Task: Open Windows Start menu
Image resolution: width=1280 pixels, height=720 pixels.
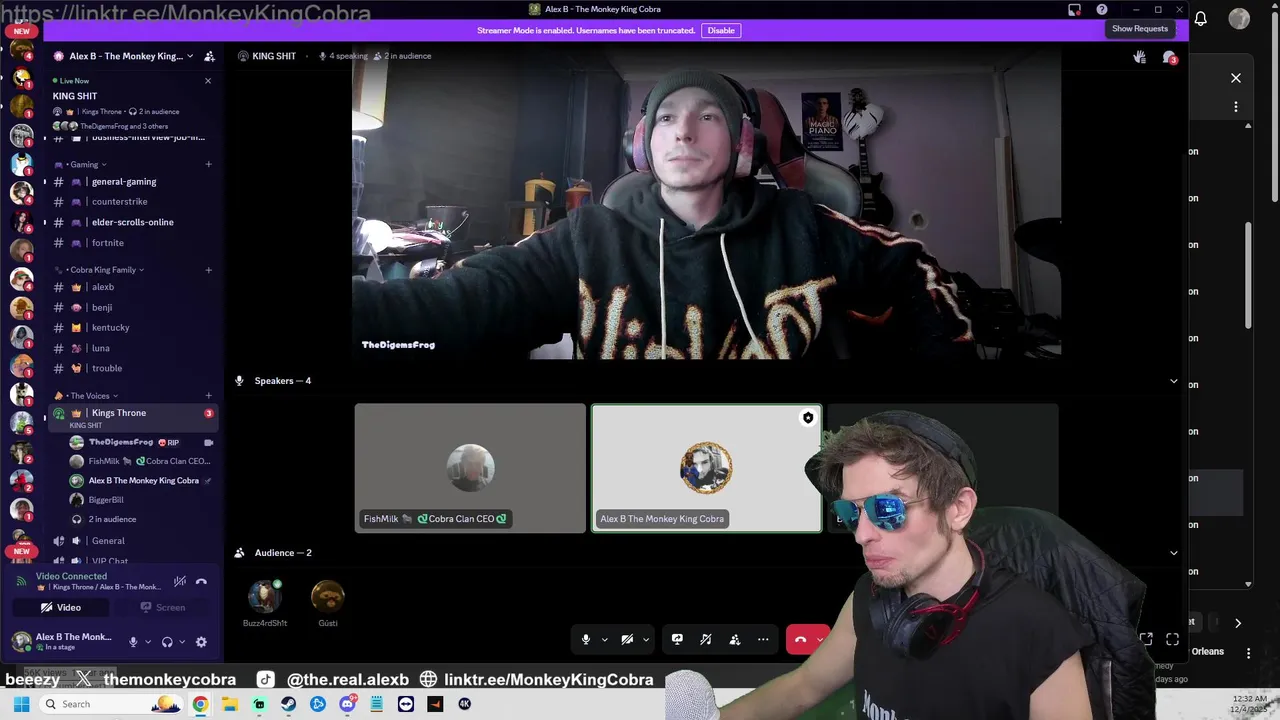Action: (21, 704)
